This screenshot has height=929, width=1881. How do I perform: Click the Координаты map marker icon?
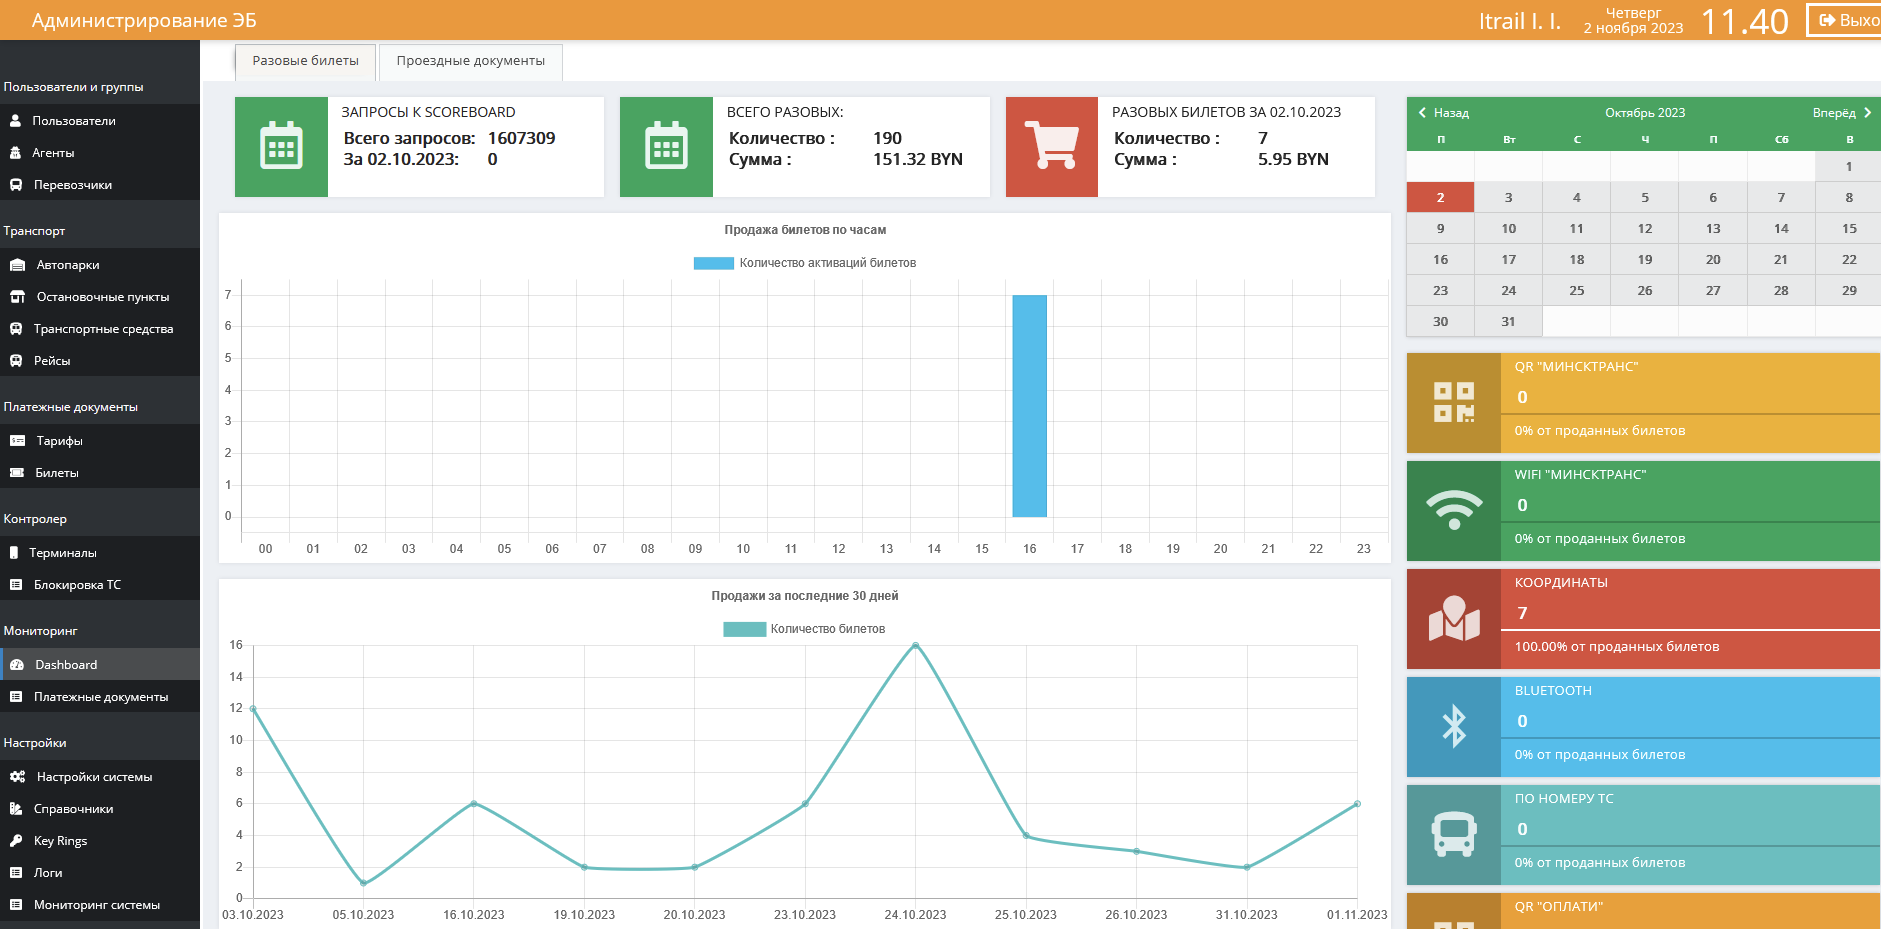click(x=1454, y=618)
